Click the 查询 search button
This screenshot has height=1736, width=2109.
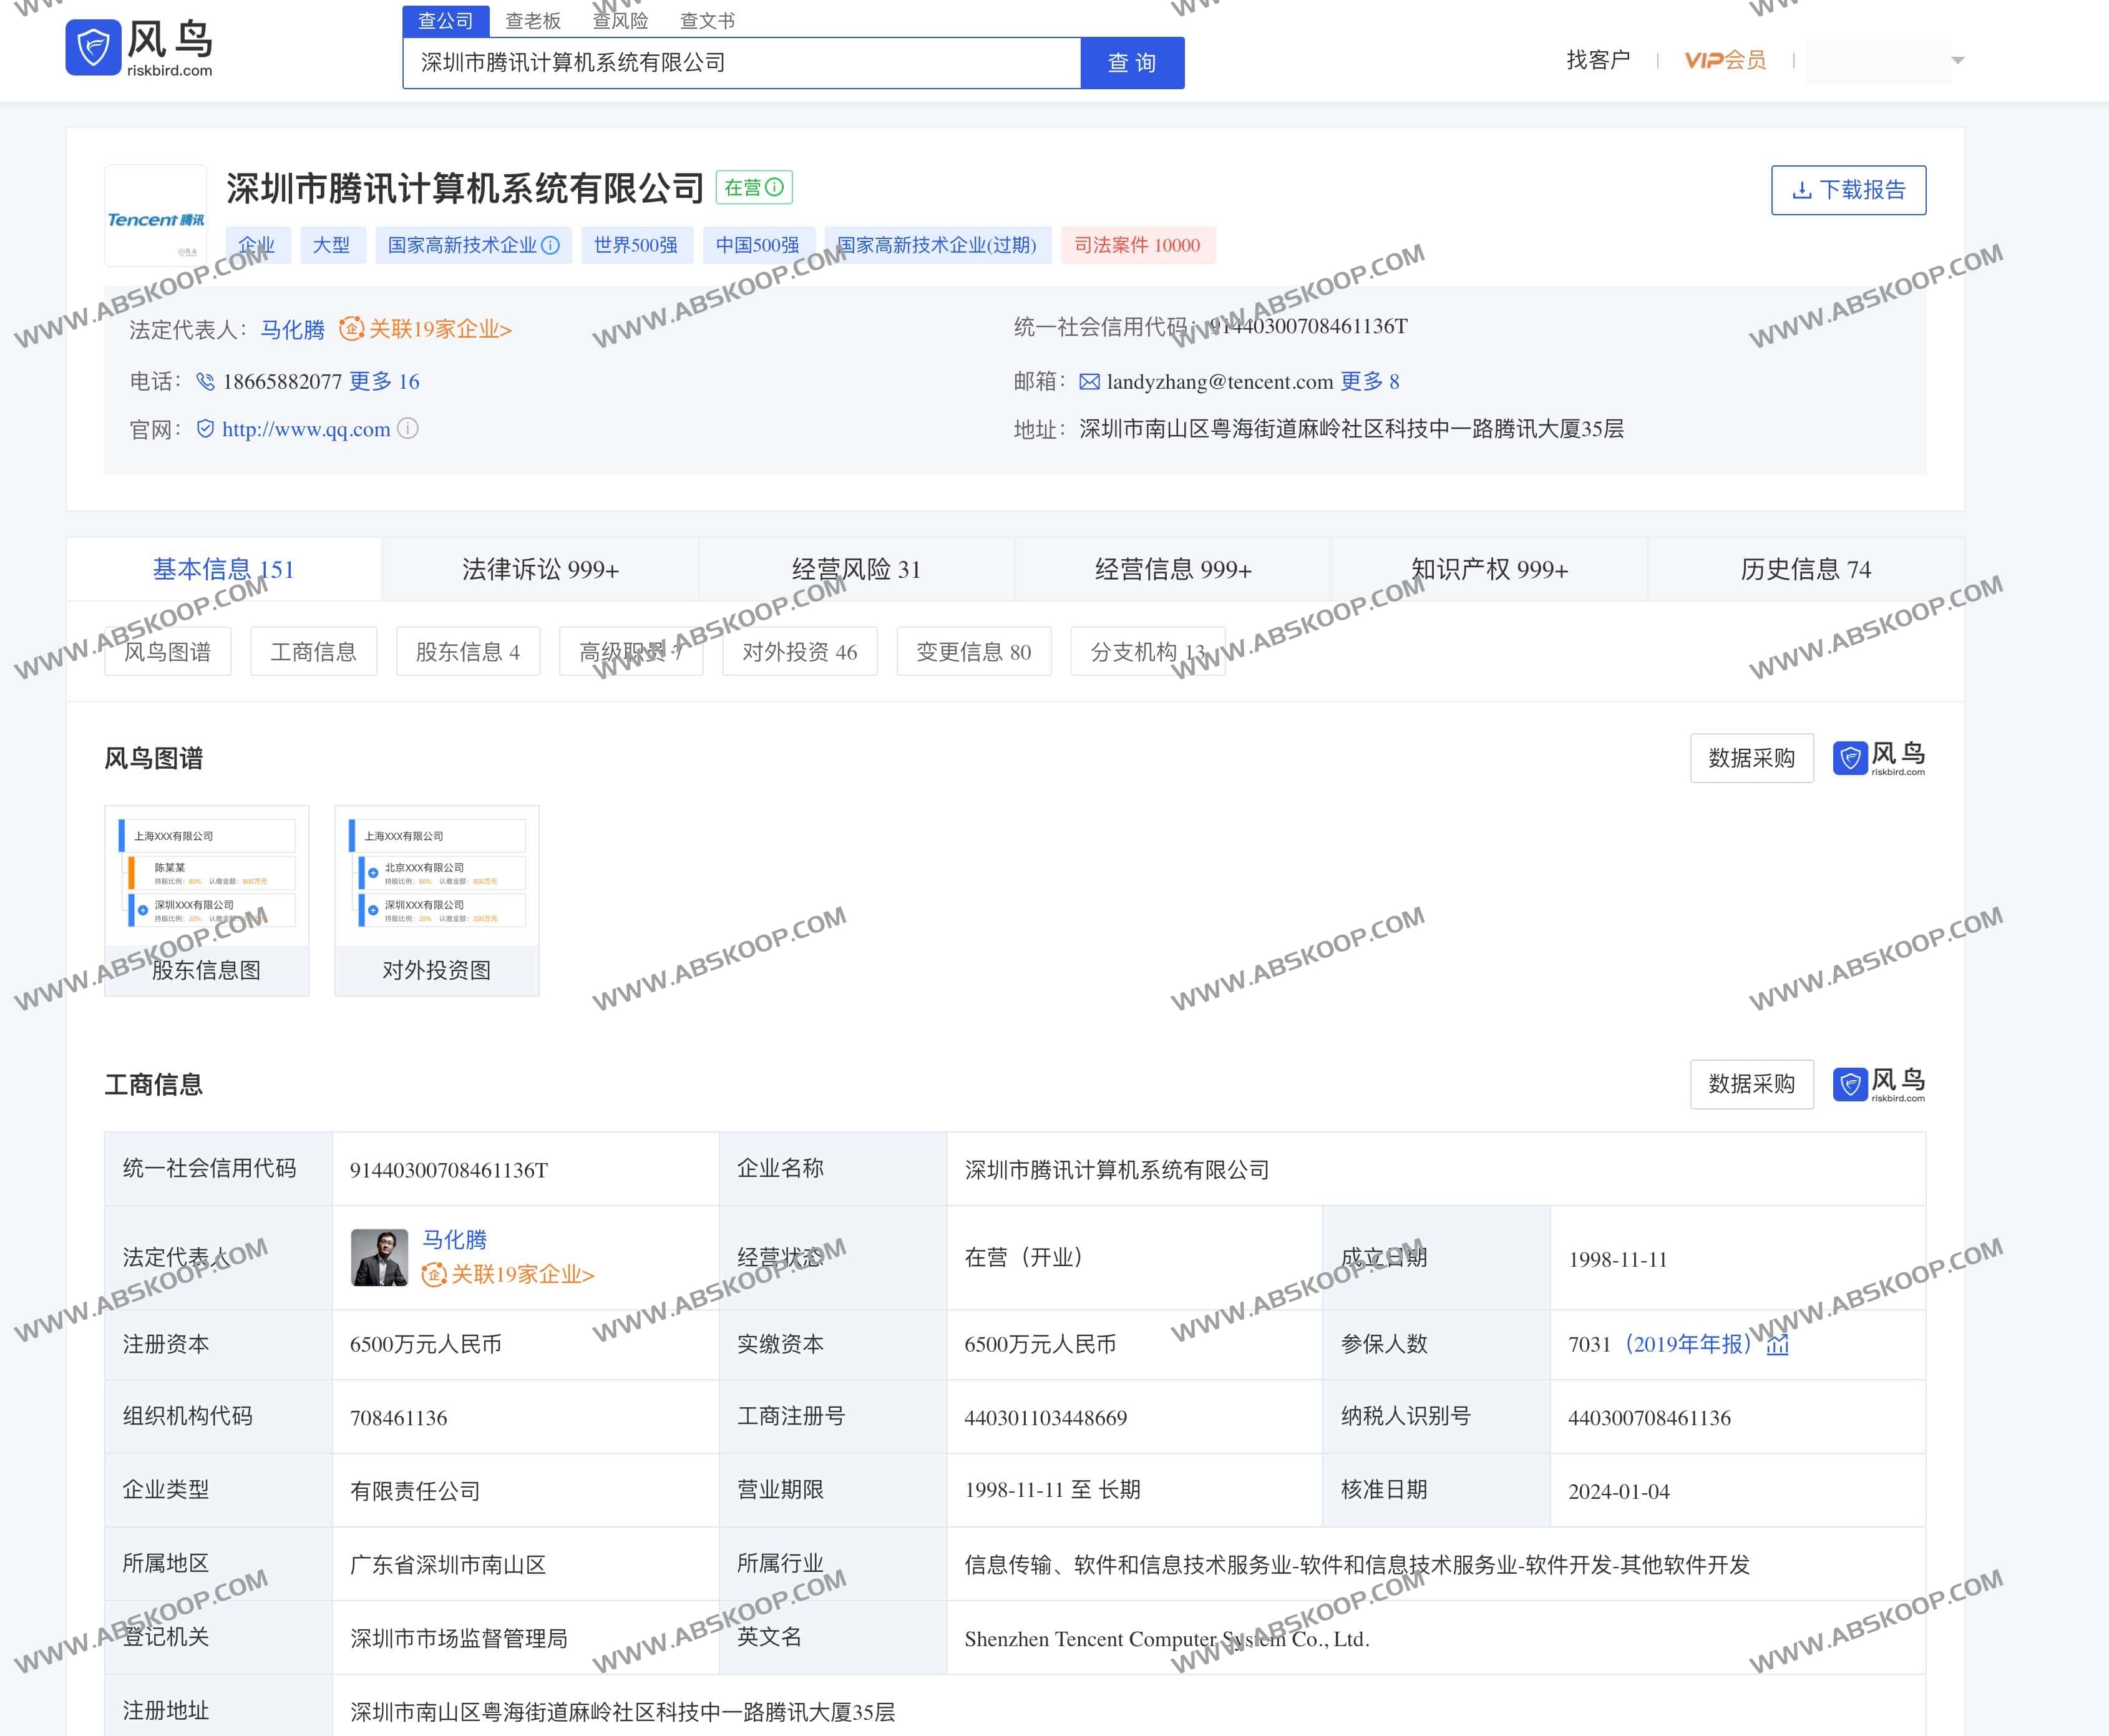[1131, 62]
